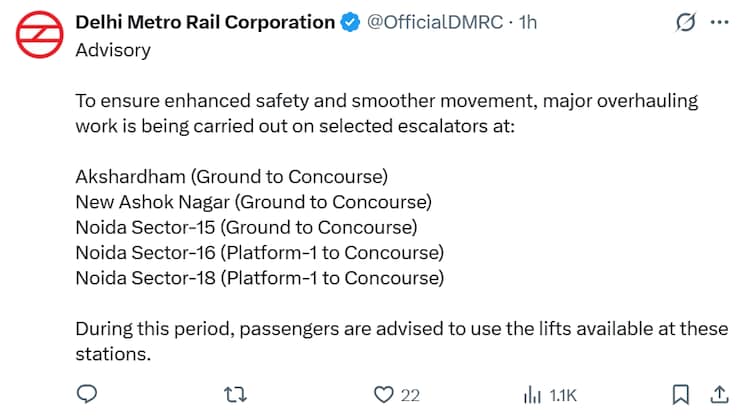This screenshot has width=750, height=418.
Task: Bookmark this DMRC advisory post
Action: 680,394
